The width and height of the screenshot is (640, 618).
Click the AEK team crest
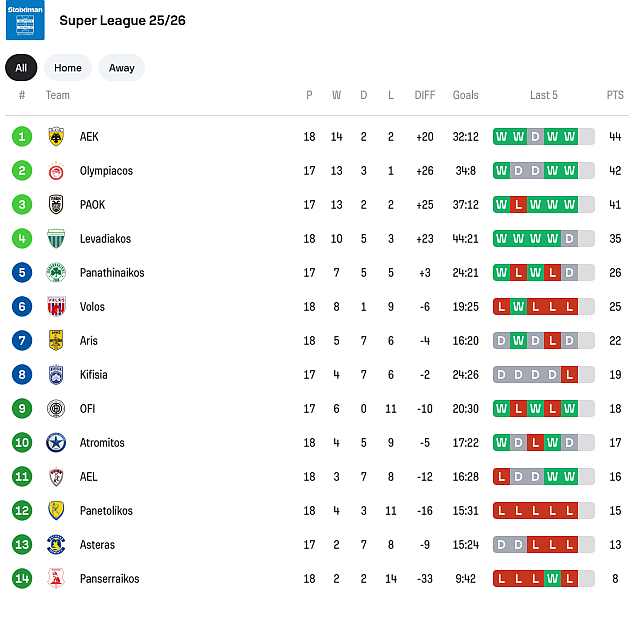[x=56, y=137]
